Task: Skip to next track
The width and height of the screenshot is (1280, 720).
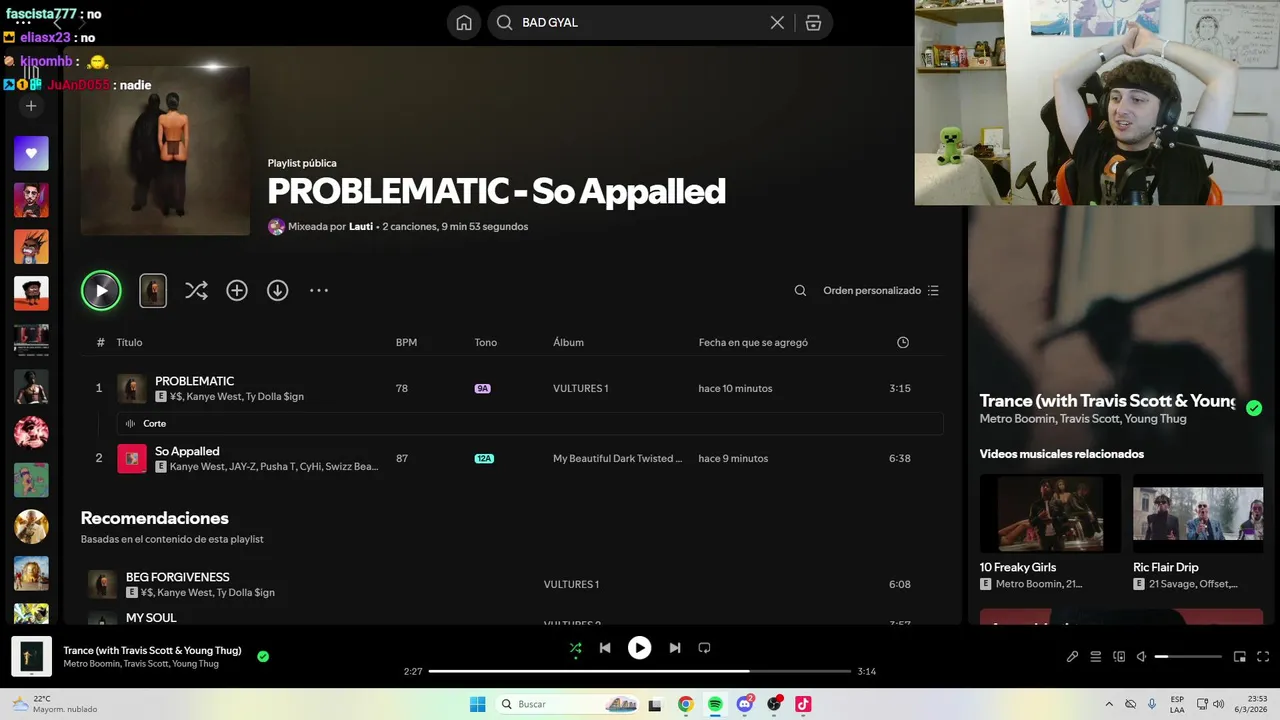Action: click(x=675, y=648)
